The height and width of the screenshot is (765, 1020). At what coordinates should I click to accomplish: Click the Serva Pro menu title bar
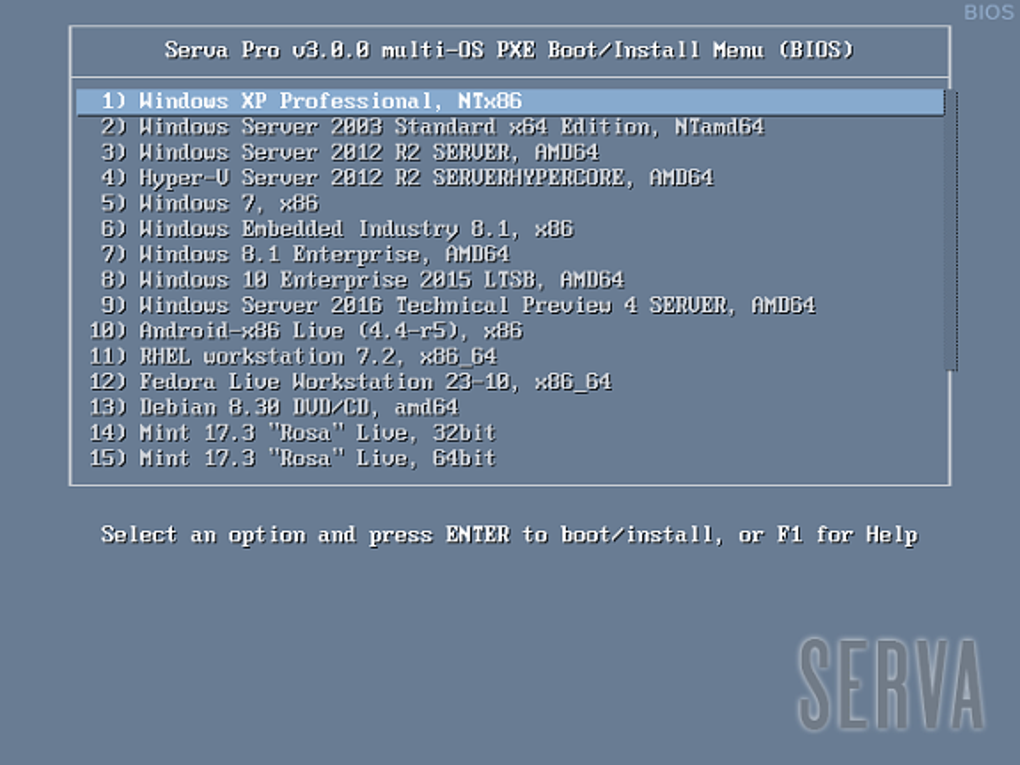[x=509, y=50]
